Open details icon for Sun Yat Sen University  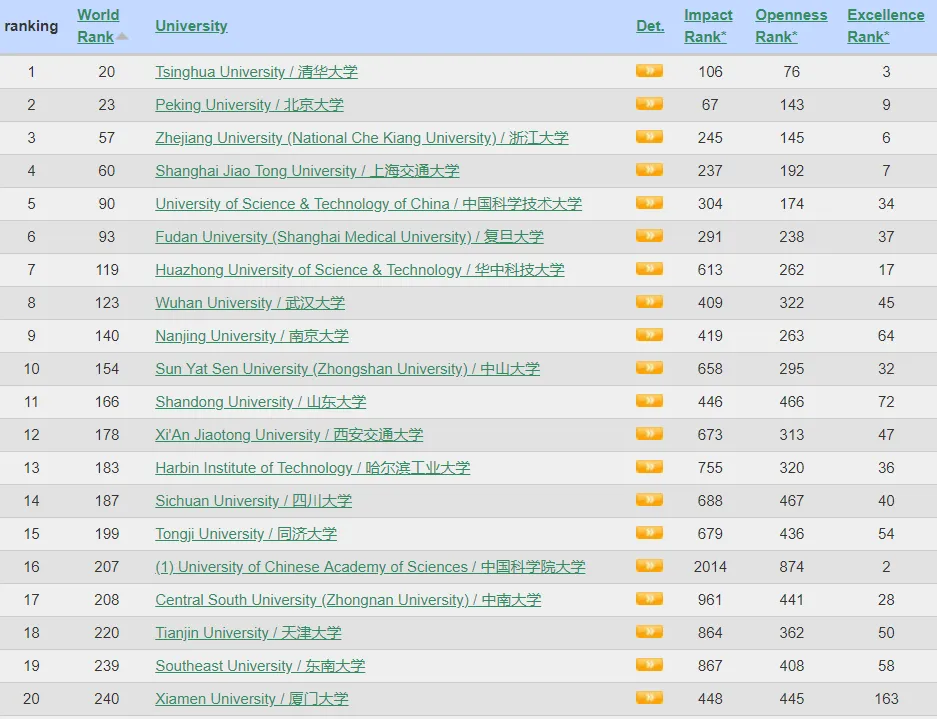(x=649, y=368)
